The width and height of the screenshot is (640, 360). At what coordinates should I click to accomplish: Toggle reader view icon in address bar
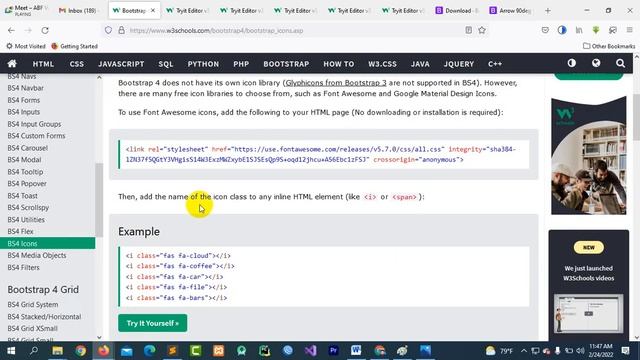(469, 30)
